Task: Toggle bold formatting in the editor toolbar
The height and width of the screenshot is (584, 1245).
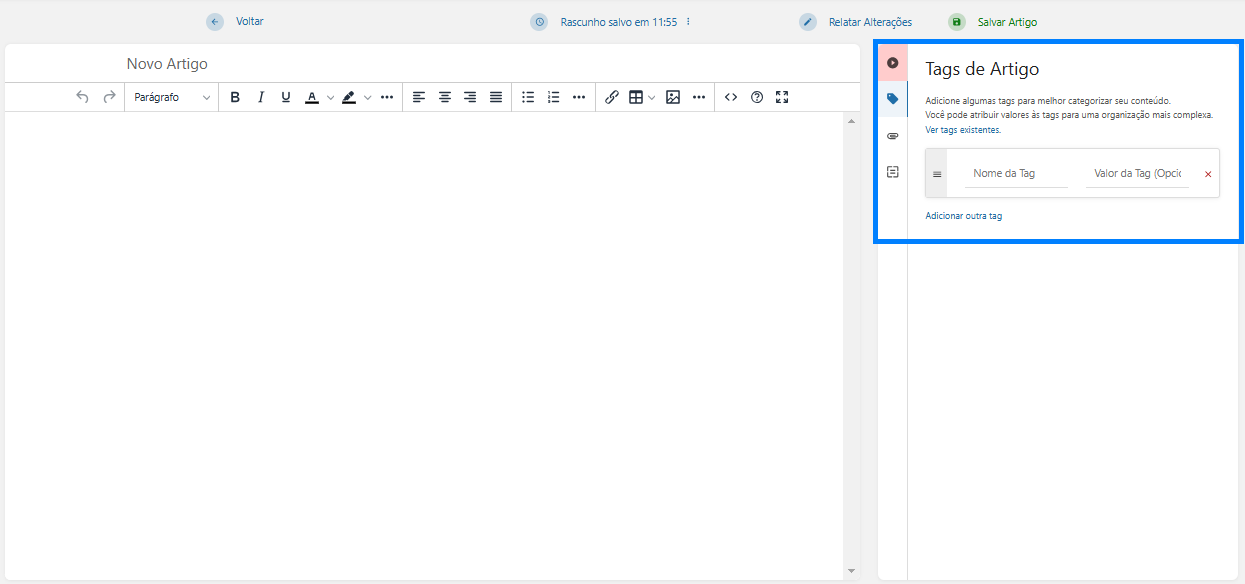Action: click(235, 97)
